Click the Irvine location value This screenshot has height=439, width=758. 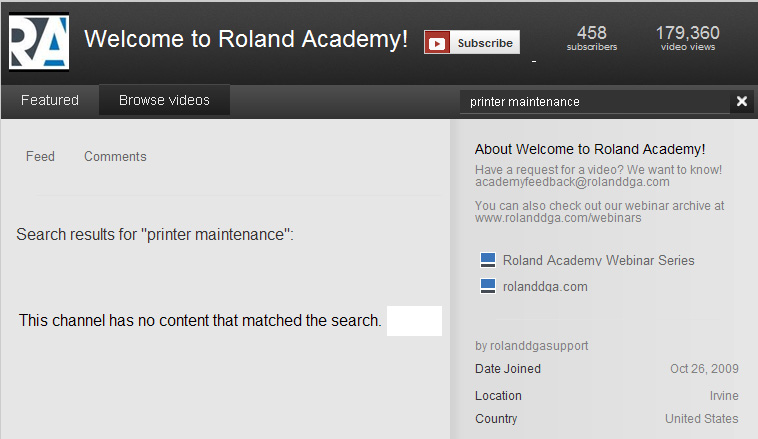point(724,396)
